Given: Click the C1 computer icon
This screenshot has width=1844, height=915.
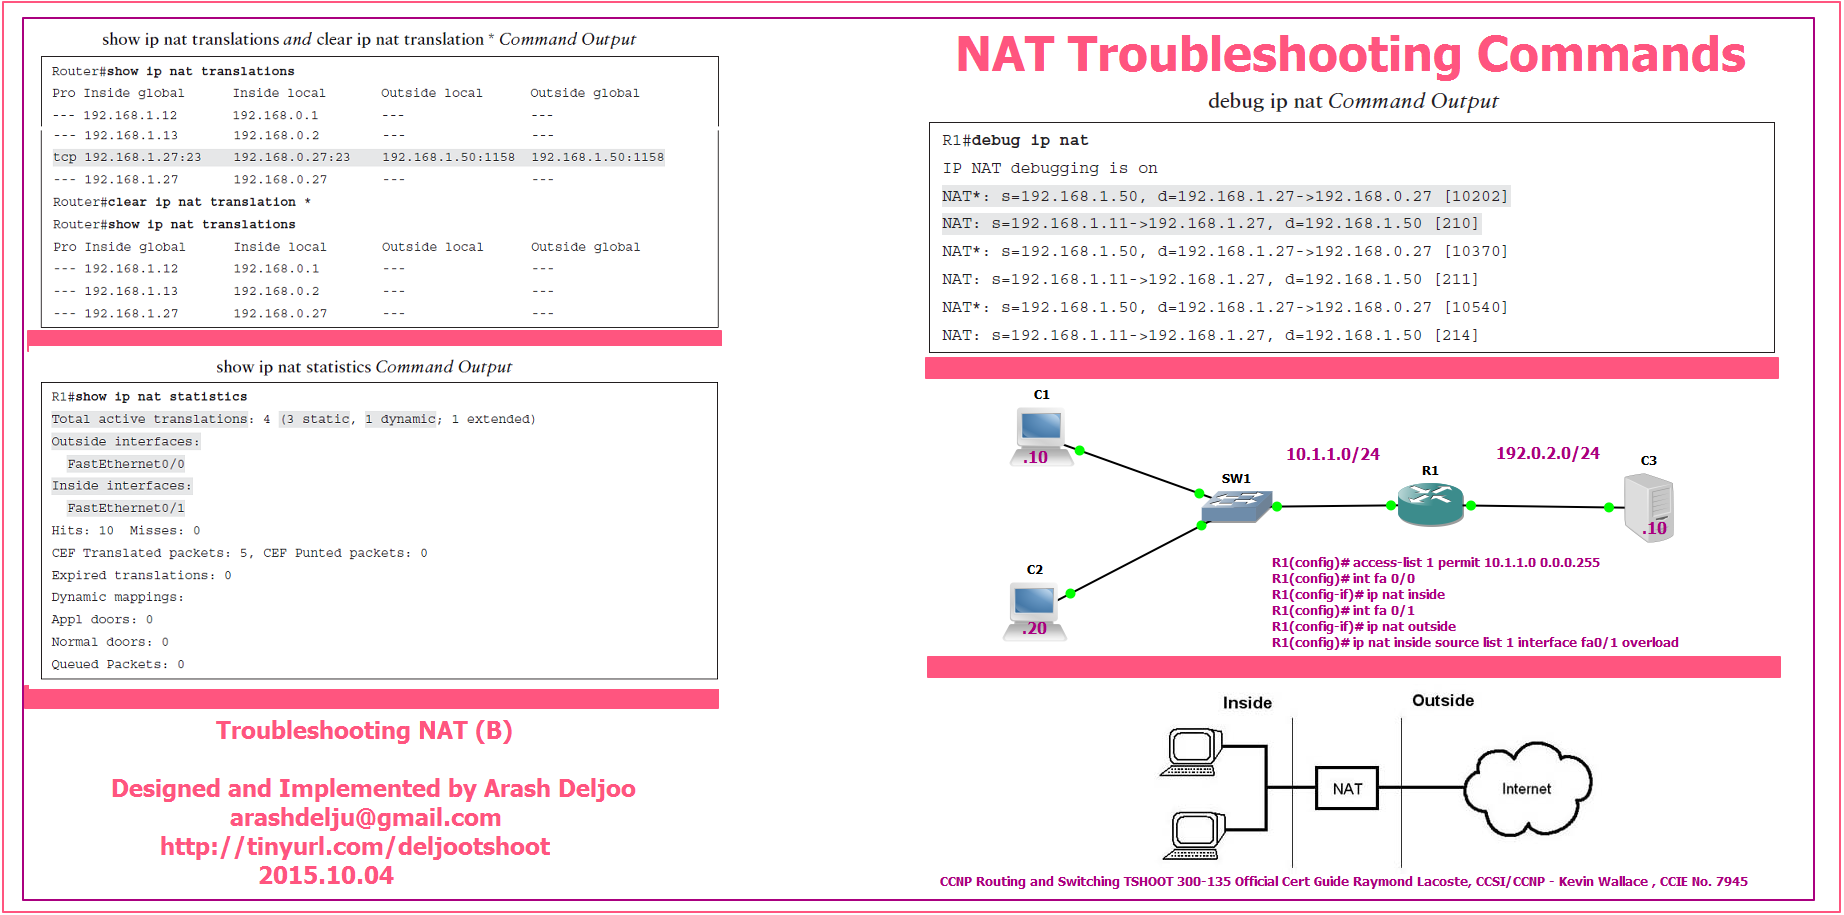Looking at the screenshot, I should (x=1041, y=435).
